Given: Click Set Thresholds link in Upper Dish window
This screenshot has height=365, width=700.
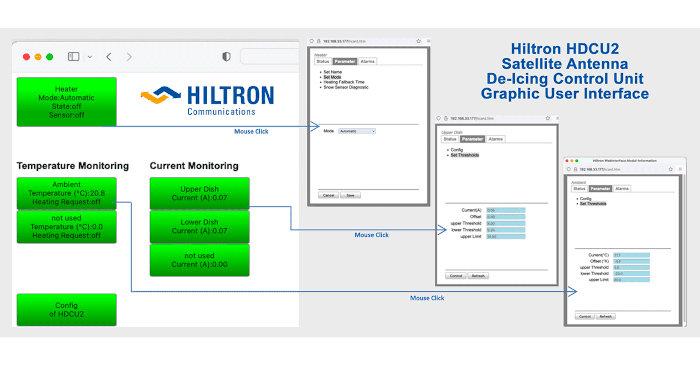Looking at the screenshot, I should tap(465, 155).
